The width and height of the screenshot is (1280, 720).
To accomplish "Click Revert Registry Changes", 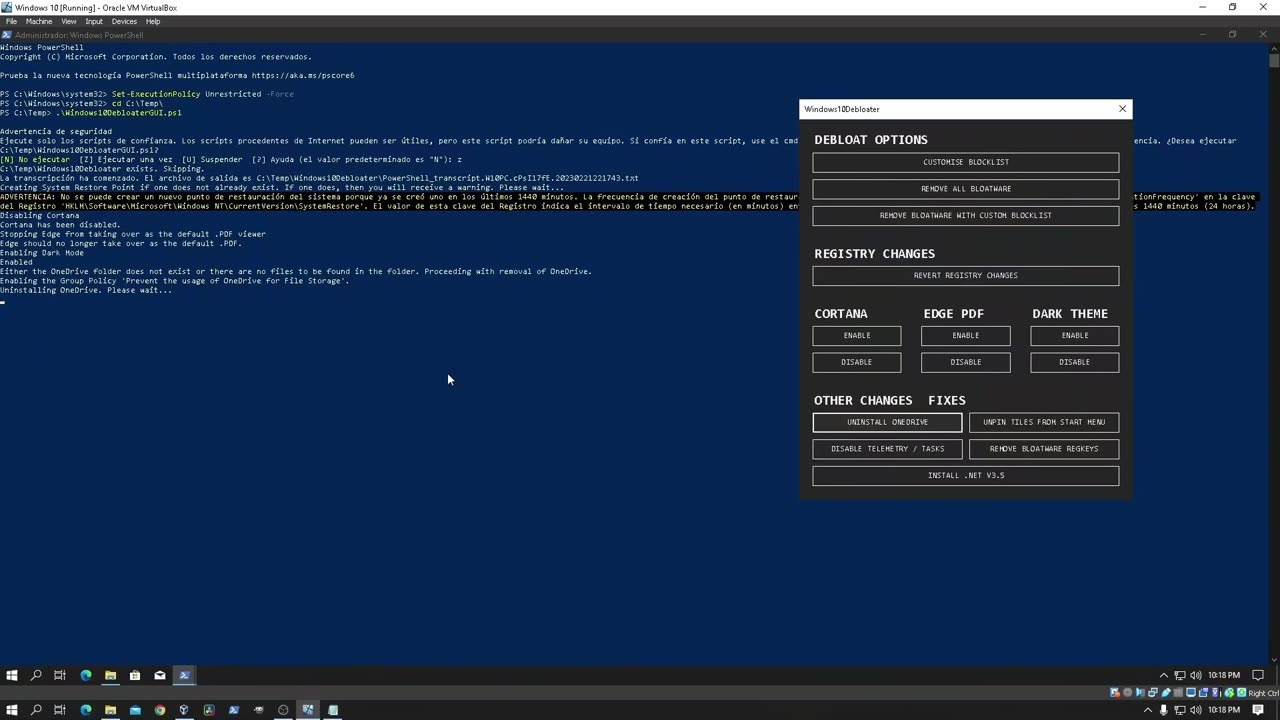I will coord(965,275).
